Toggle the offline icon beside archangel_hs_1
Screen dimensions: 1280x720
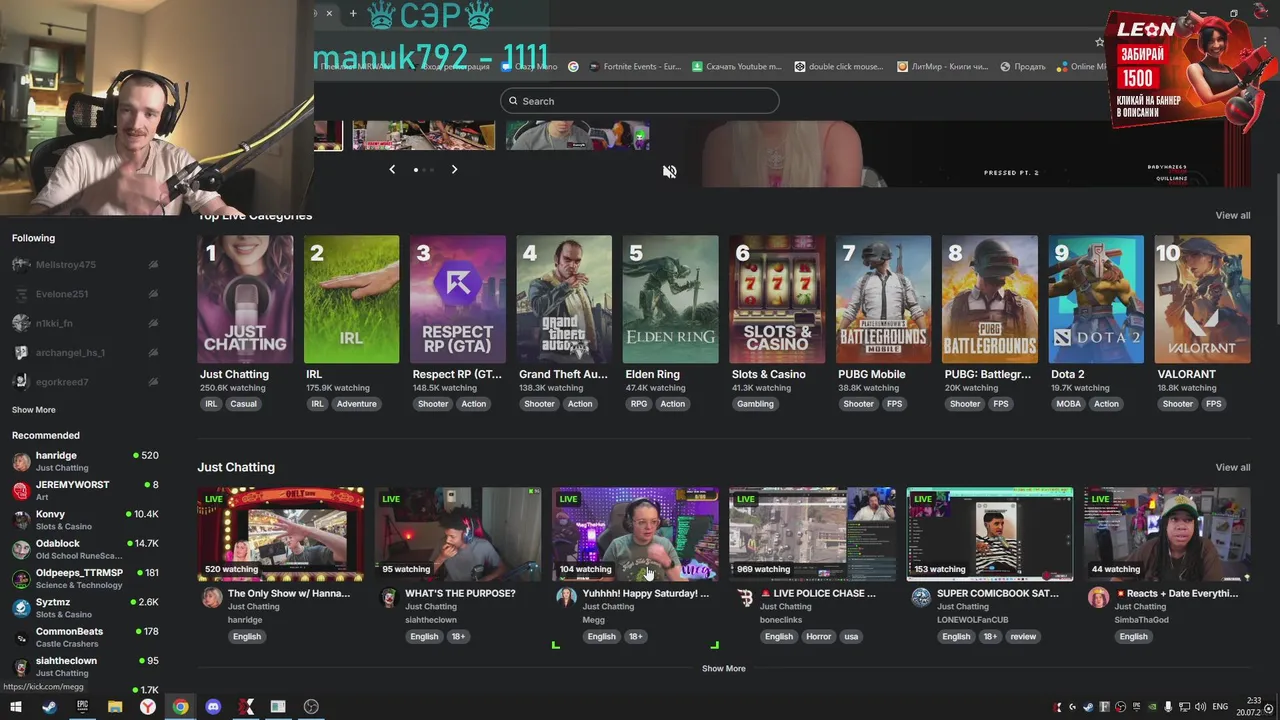coord(153,352)
